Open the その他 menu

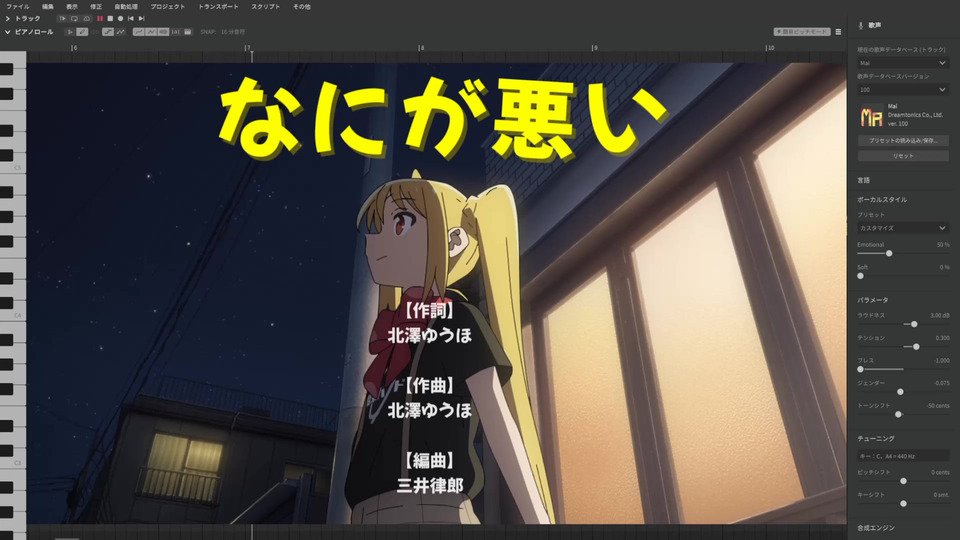click(x=301, y=7)
